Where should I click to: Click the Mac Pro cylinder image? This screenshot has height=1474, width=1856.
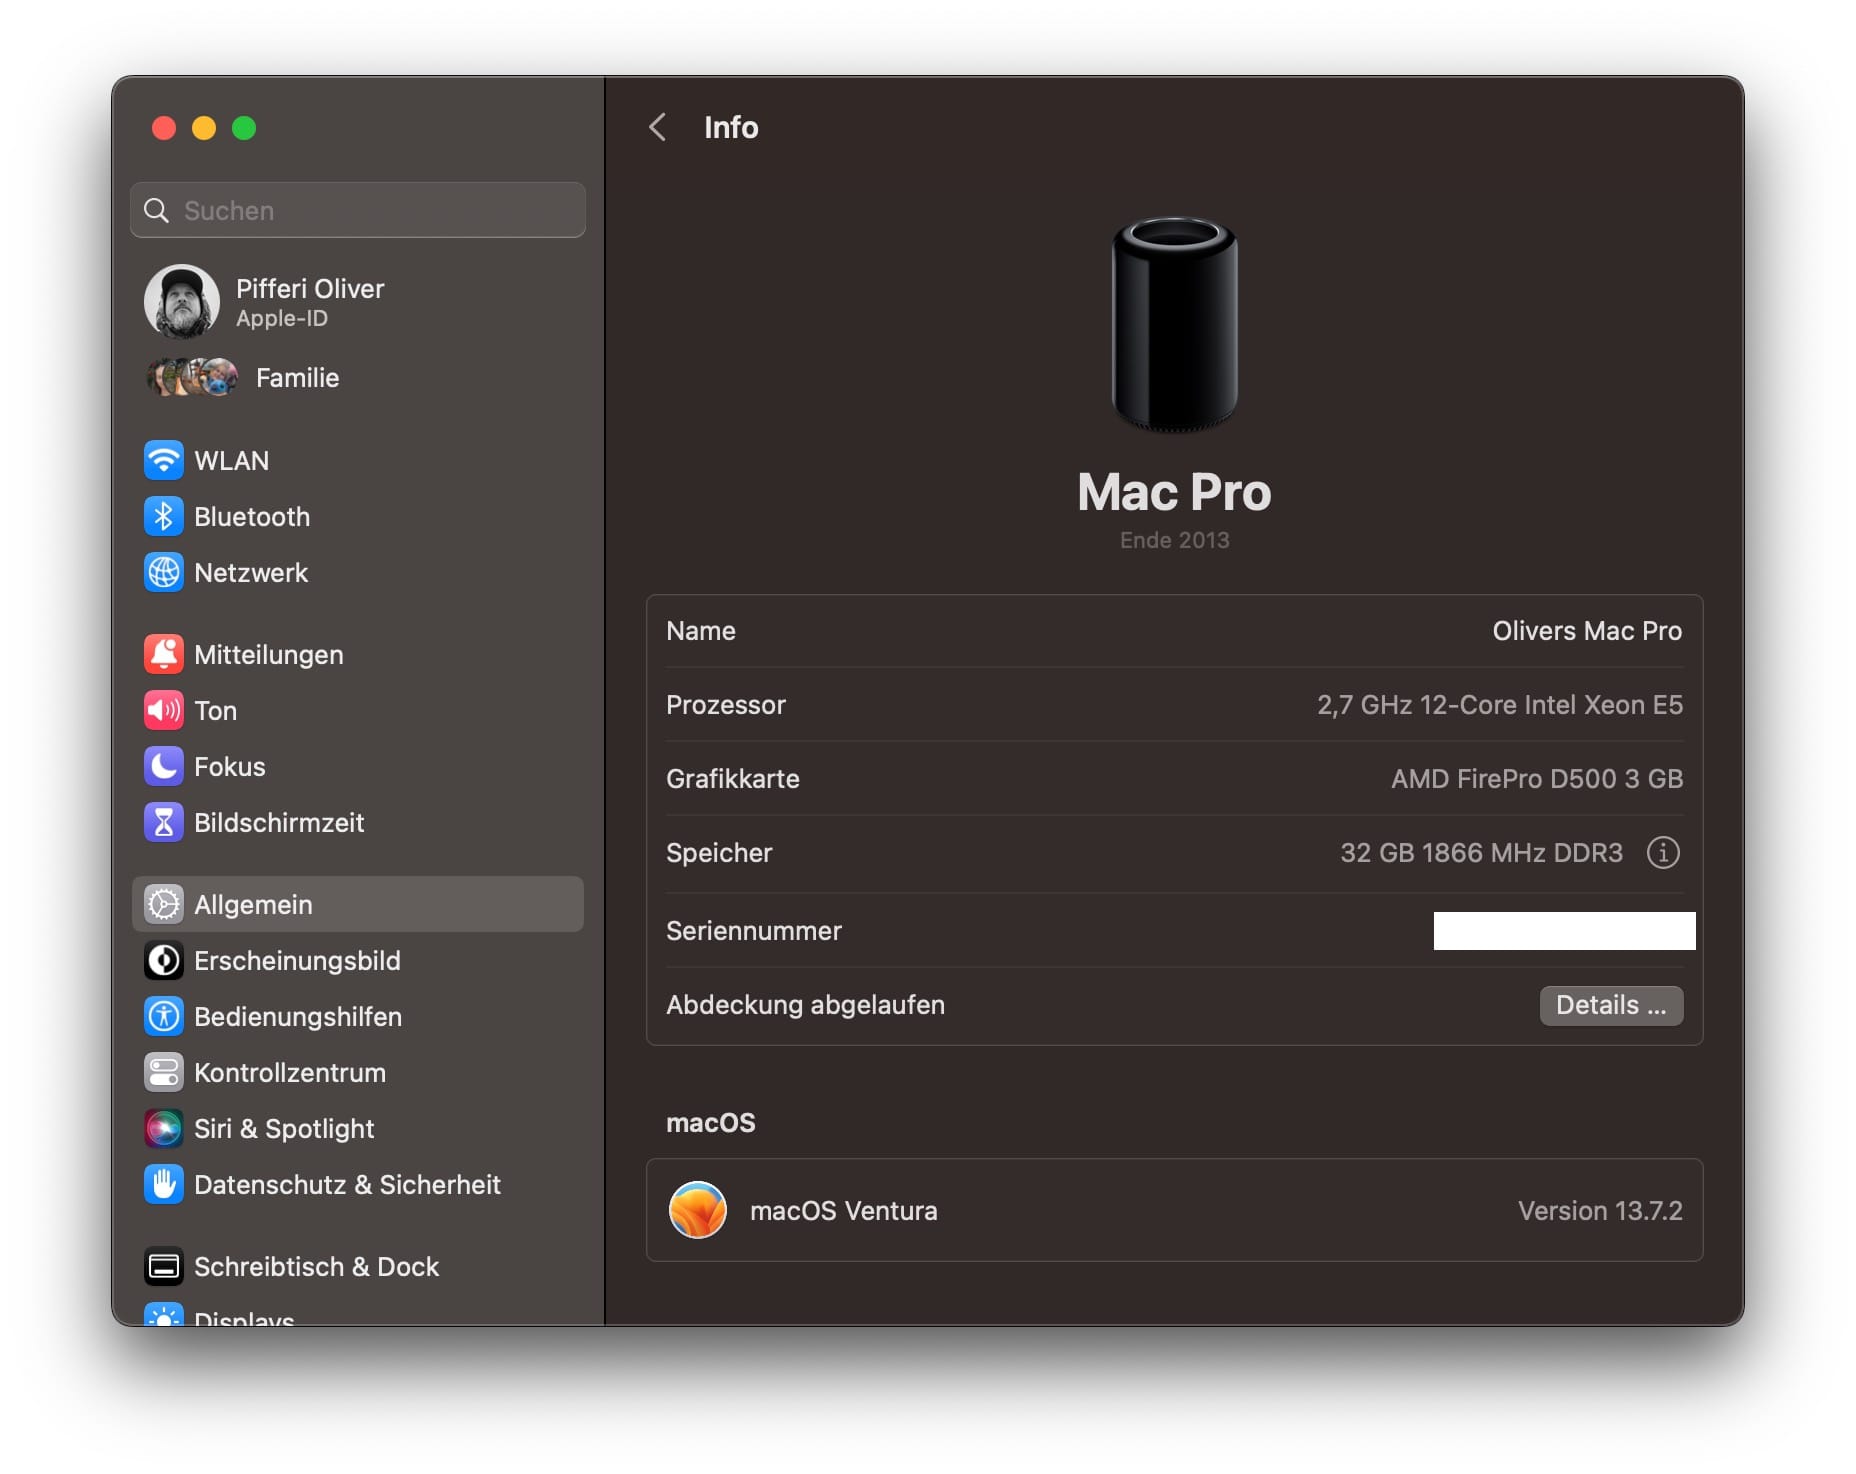pyautogui.click(x=1175, y=324)
